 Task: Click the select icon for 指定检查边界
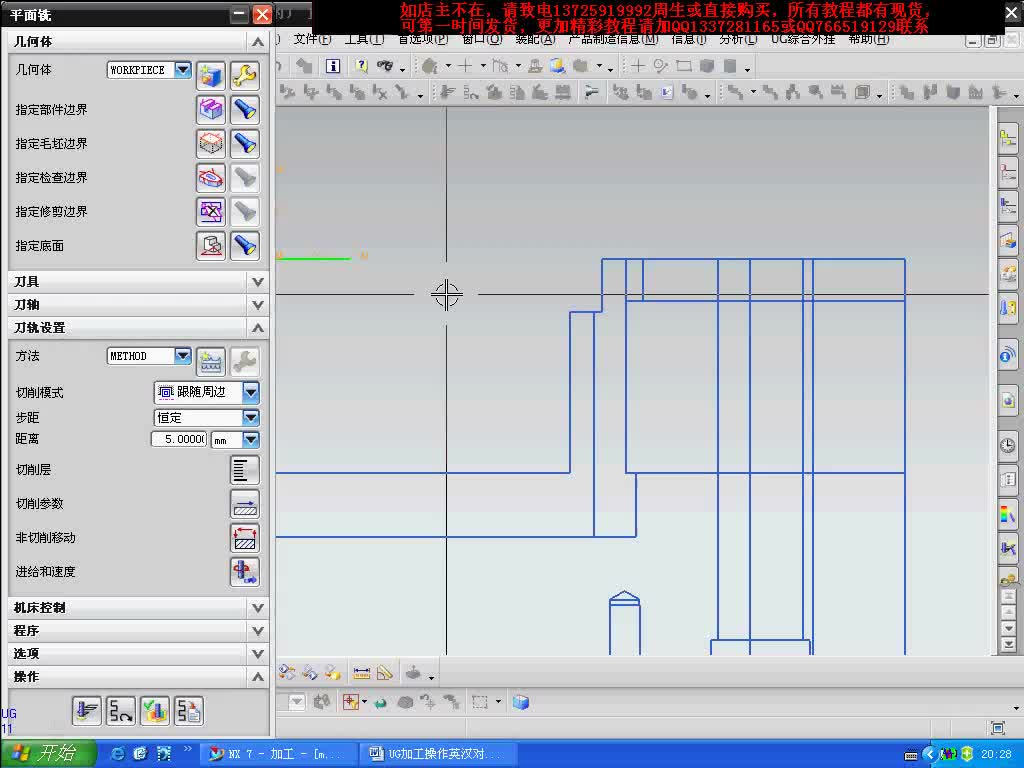[x=210, y=178]
